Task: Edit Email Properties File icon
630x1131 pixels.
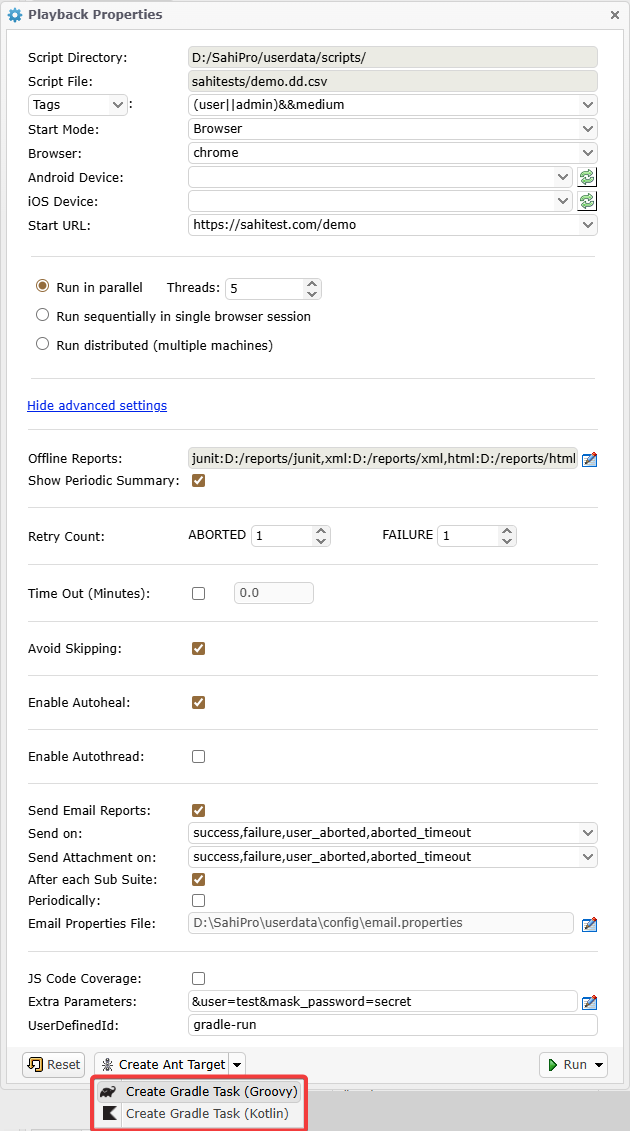Action: pos(589,924)
